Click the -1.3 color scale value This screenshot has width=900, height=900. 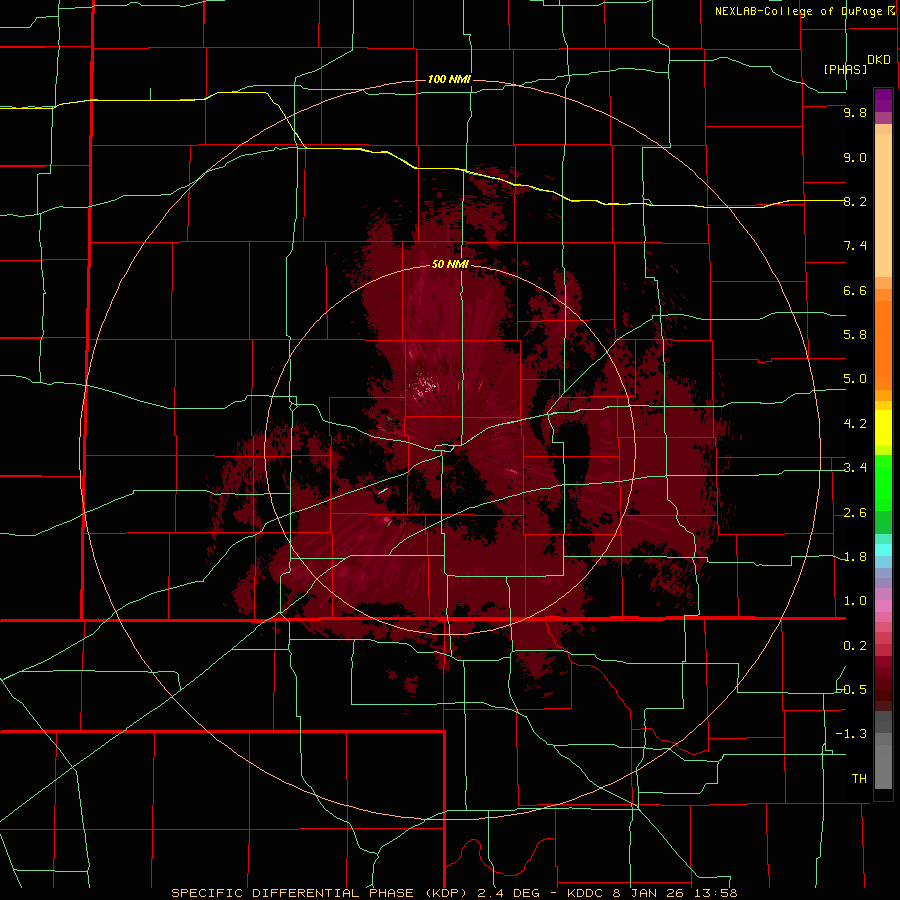[x=851, y=734]
